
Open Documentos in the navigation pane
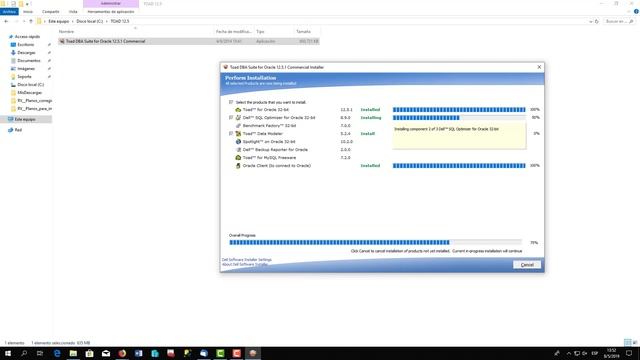(29, 61)
